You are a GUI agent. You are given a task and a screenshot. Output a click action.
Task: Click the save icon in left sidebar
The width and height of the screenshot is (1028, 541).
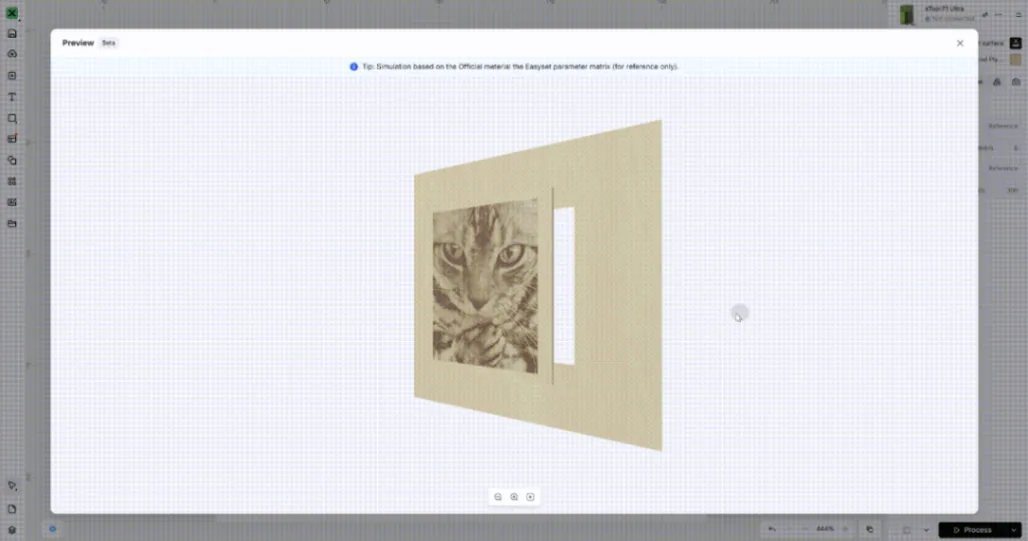12,33
